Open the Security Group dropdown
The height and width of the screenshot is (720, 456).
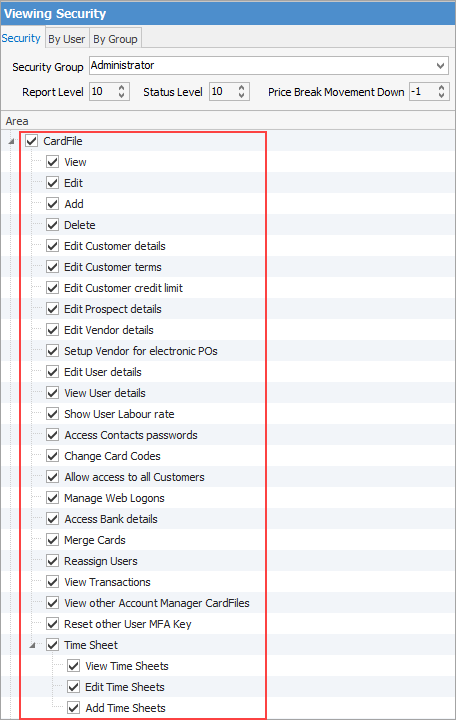coord(440,66)
